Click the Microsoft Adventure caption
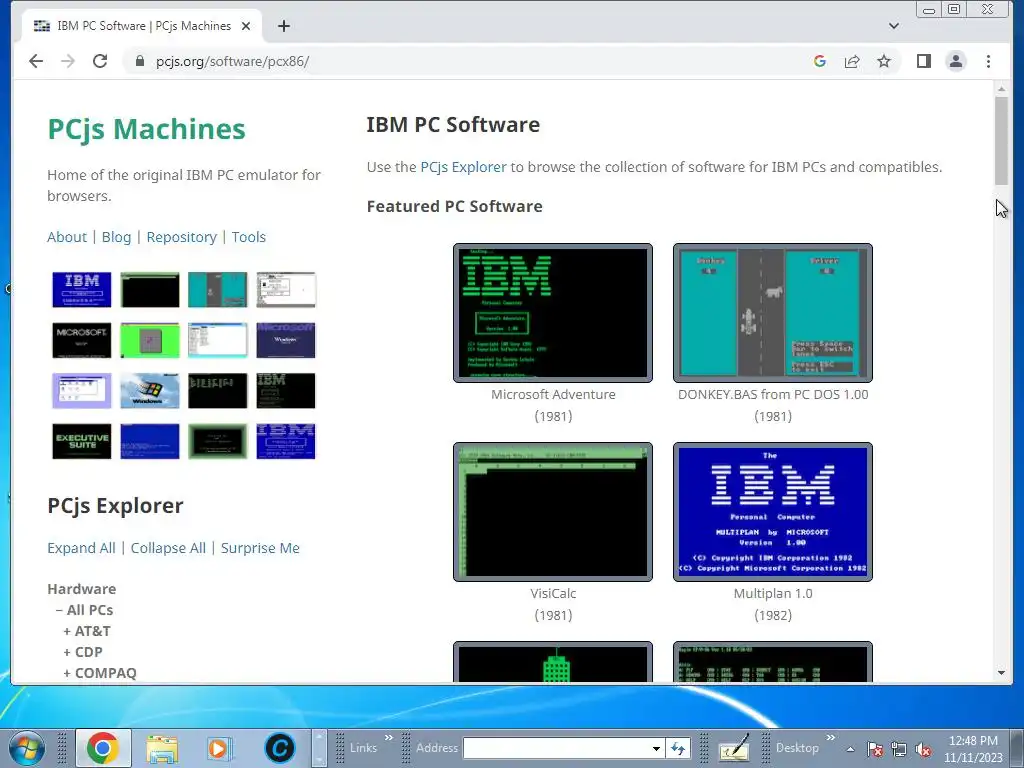This screenshot has height=768, width=1024. click(x=553, y=394)
